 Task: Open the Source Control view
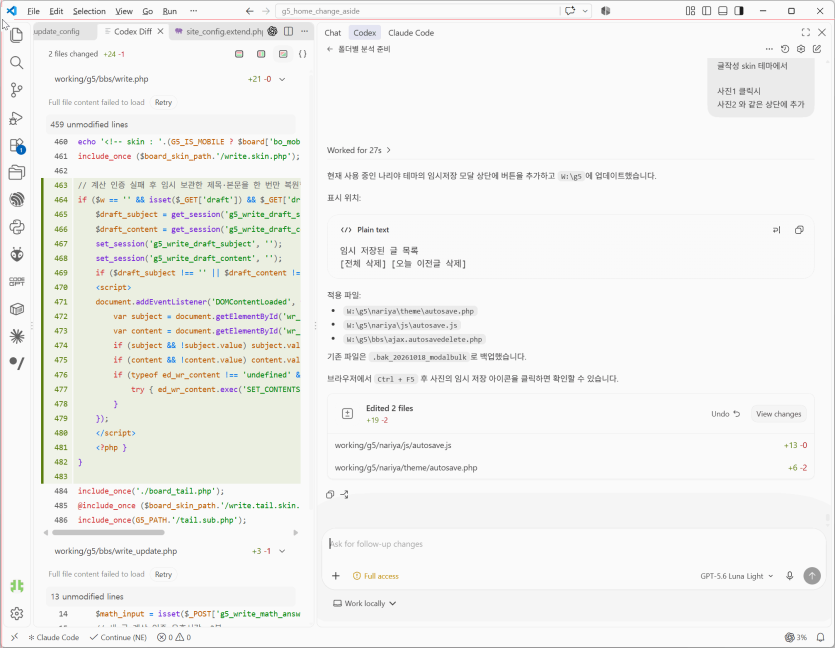[x=17, y=90]
